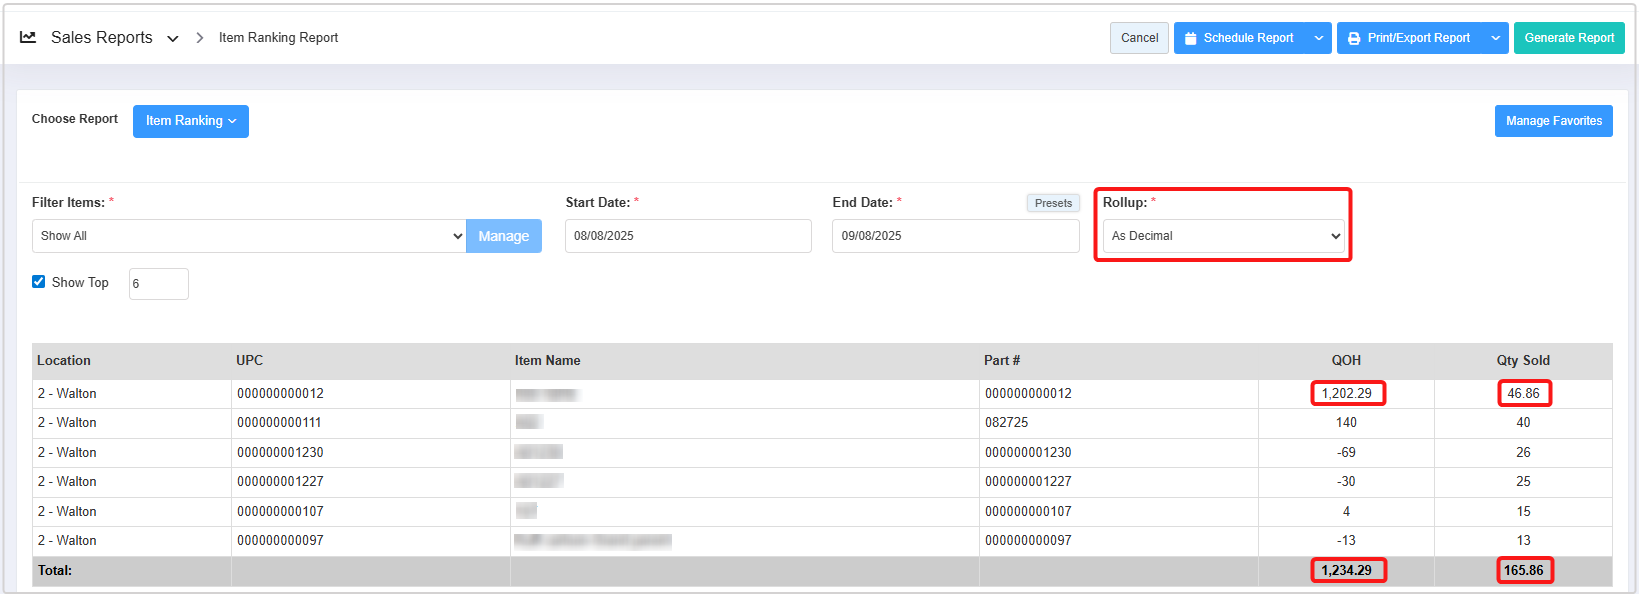Toggle the Show Top checkbox
This screenshot has width=1639, height=594.
(39, 282)
